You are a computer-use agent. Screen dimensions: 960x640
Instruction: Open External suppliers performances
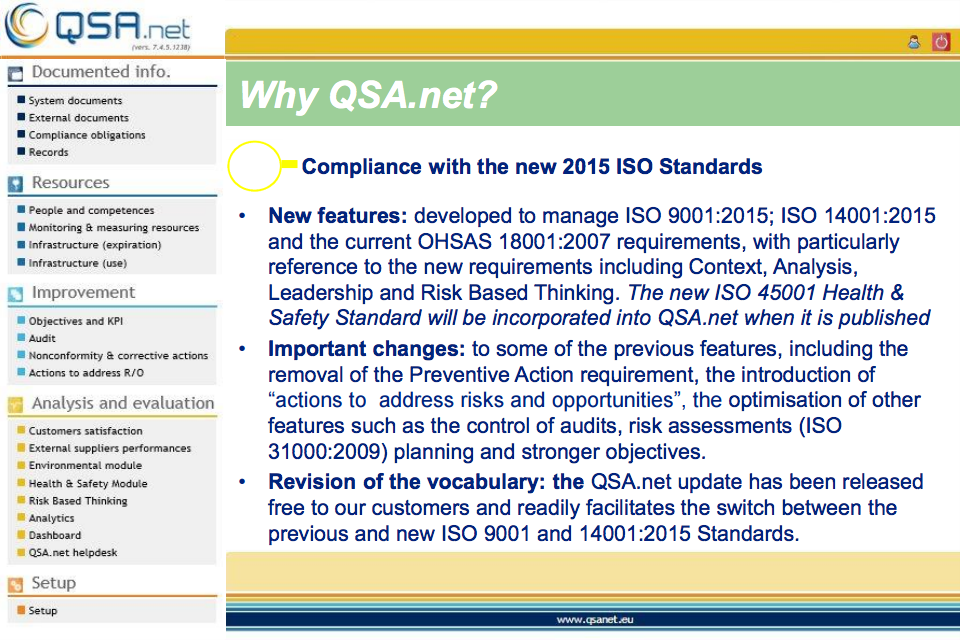click(x=110, y=448)
